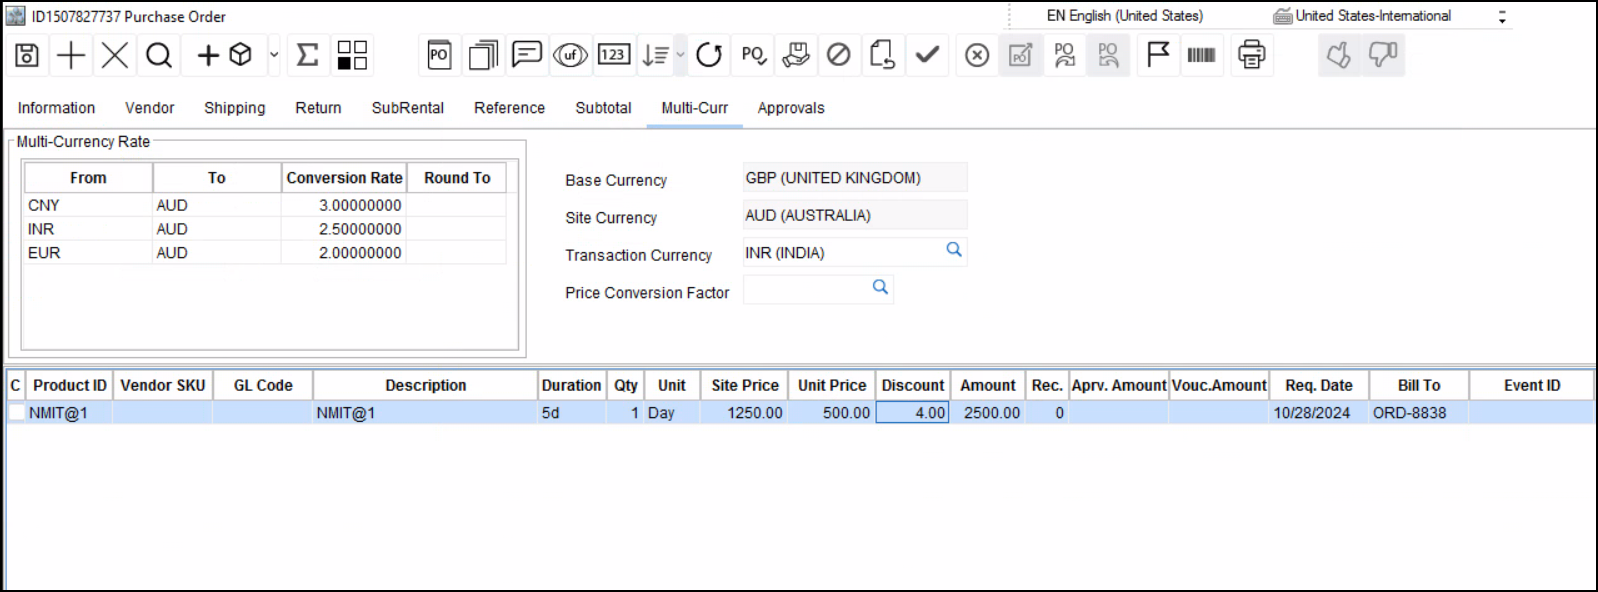Click the PO edit pencil icon
Image resolution: width=1598 pixels, height=592 pixels.
1020,55
